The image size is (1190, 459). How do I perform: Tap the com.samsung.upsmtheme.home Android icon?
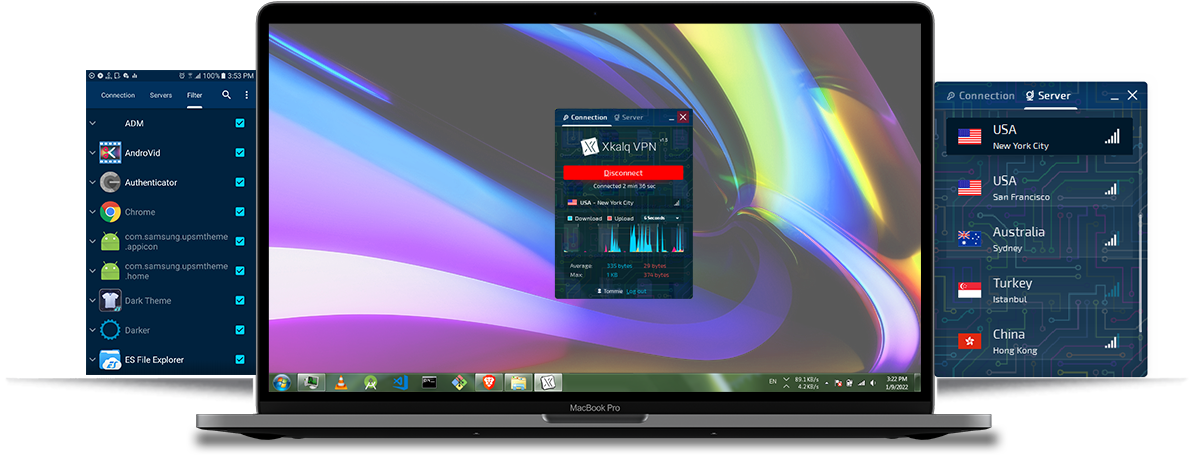coord(111,271)
